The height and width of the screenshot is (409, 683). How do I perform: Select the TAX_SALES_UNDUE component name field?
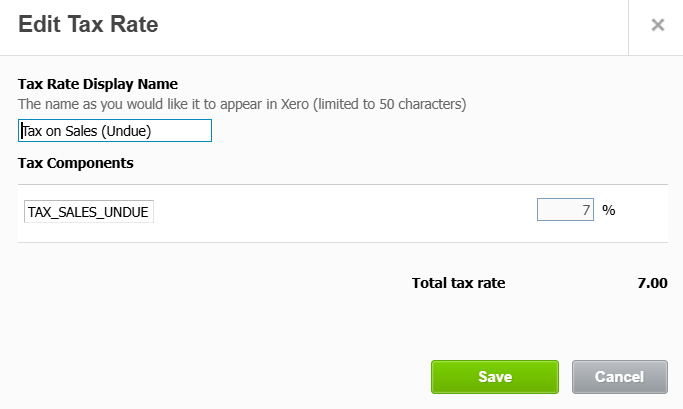point(89,212)
